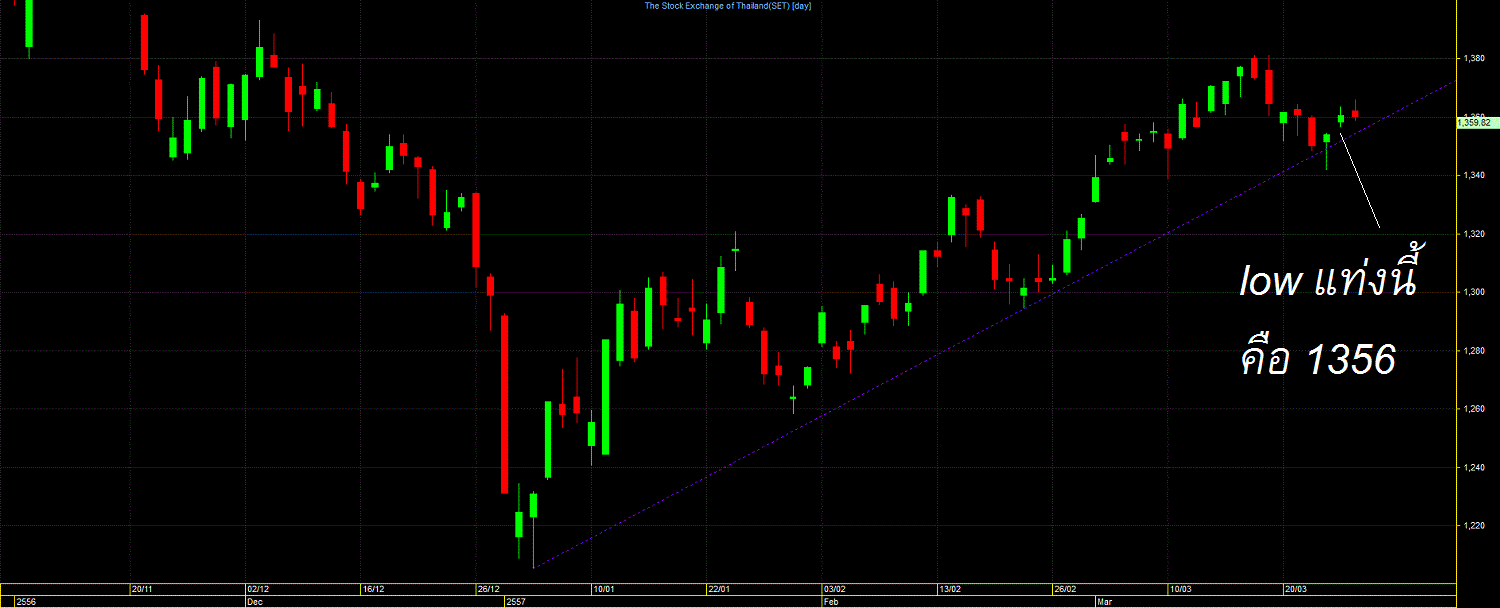Click the chart title 'The Stock Exchange of Thailand(SET) [day]'
Viewport: 1500px width, 608px height.
coord(727,6)
